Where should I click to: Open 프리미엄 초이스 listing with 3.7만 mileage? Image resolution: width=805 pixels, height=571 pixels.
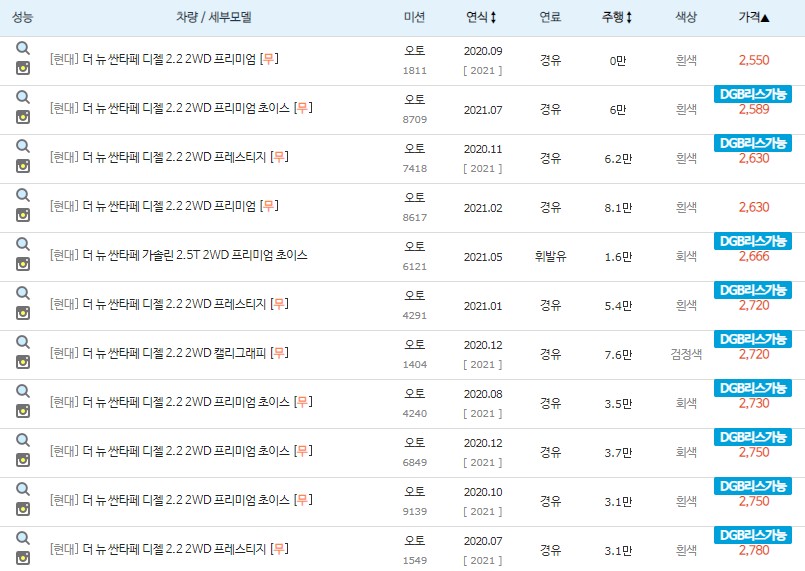tap(181, 451)
